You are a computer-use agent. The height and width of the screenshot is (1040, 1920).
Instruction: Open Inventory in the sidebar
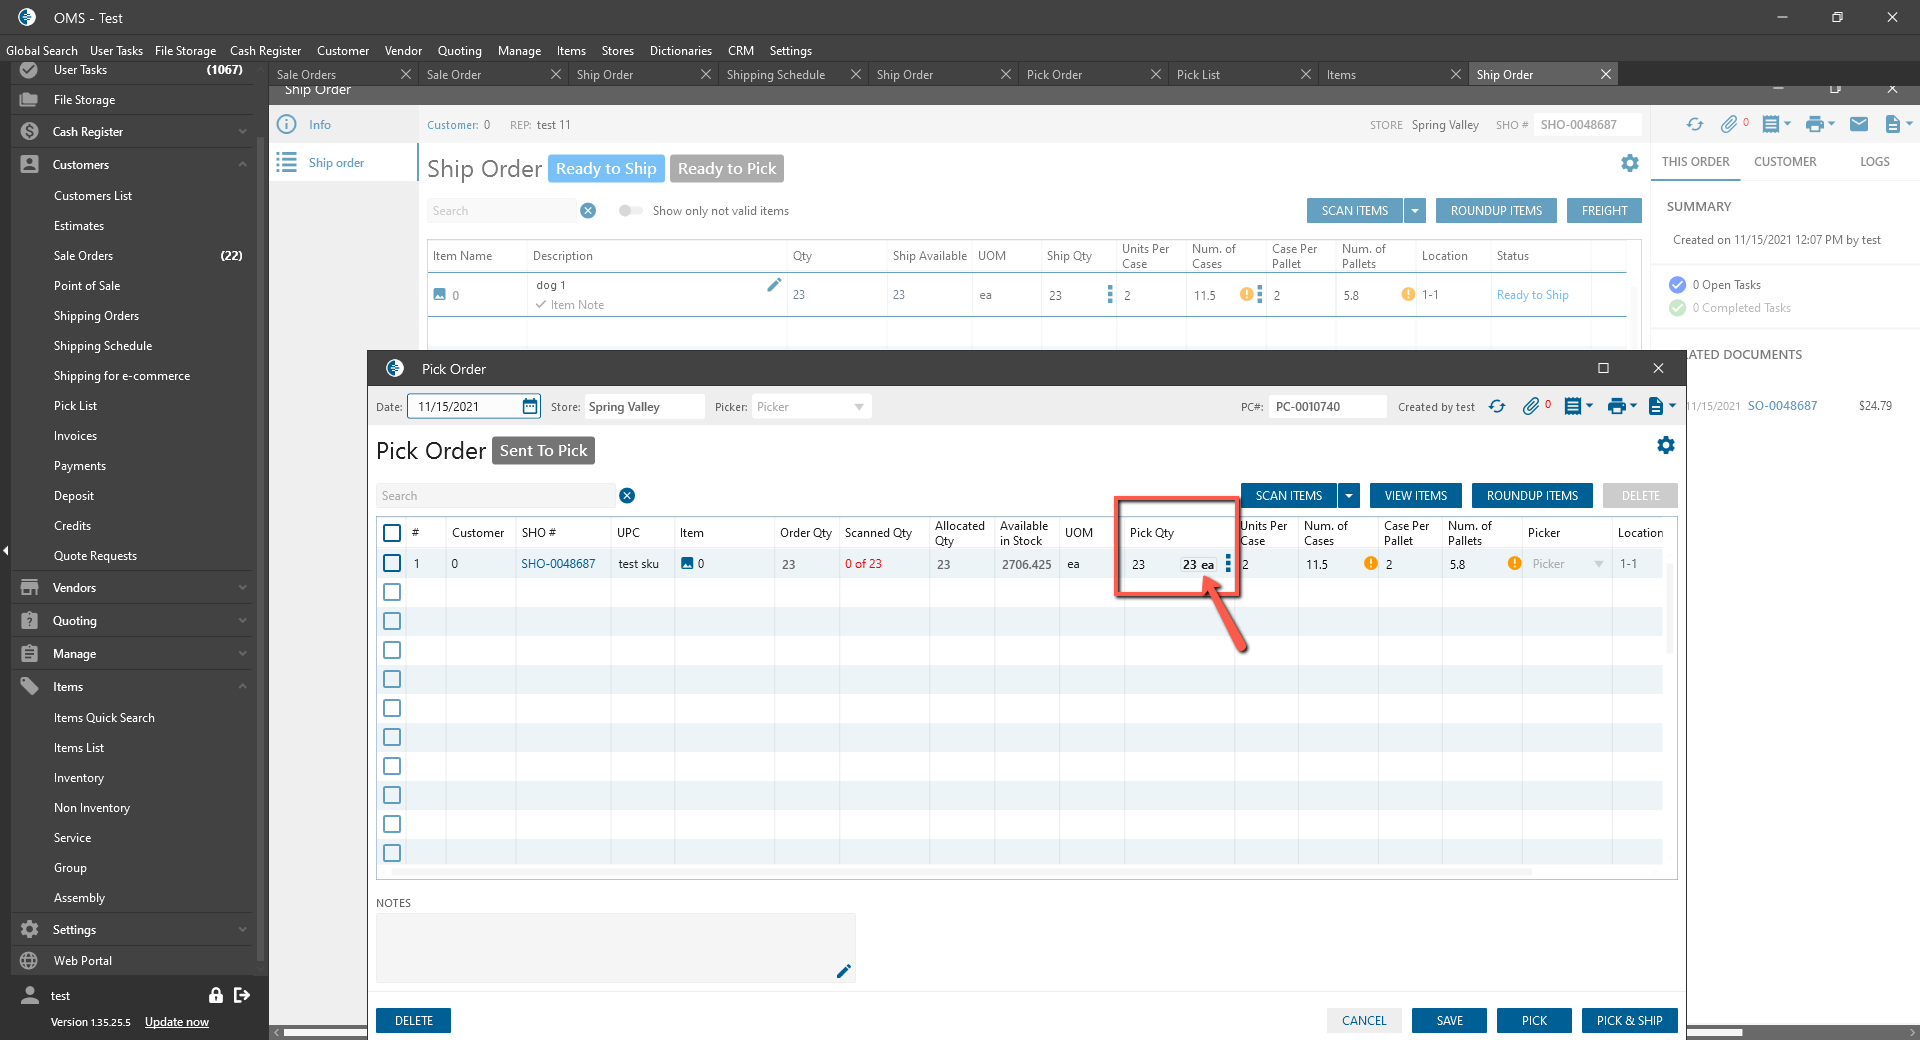click(x=79, y=778)
